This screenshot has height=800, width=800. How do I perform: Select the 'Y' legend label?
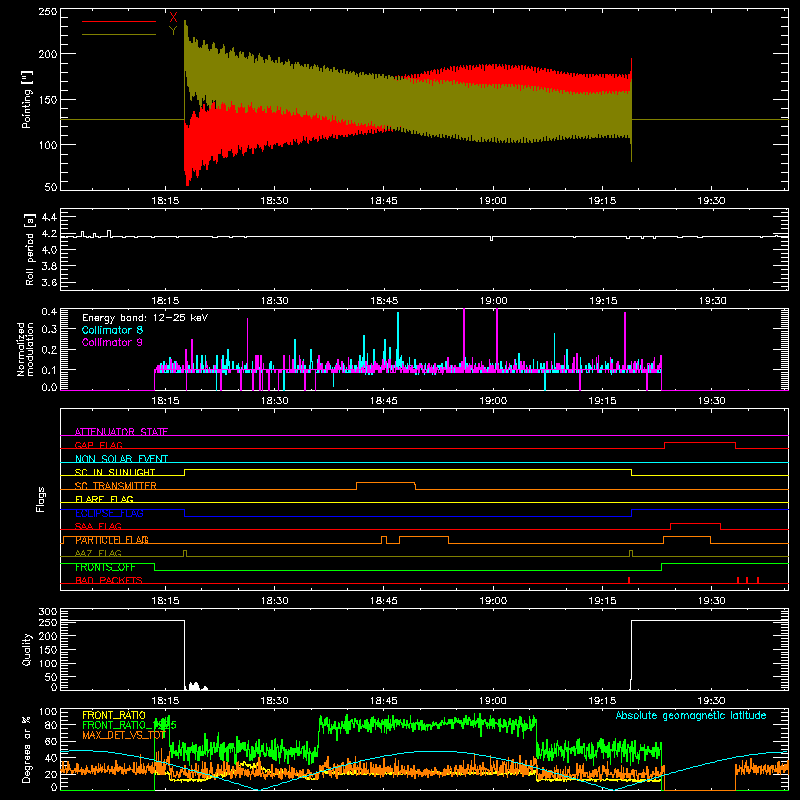pos(173,31)
